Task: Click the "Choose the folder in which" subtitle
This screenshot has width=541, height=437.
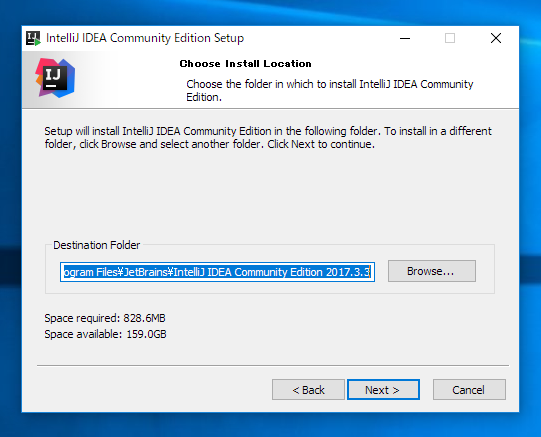Action: [329, 91]
